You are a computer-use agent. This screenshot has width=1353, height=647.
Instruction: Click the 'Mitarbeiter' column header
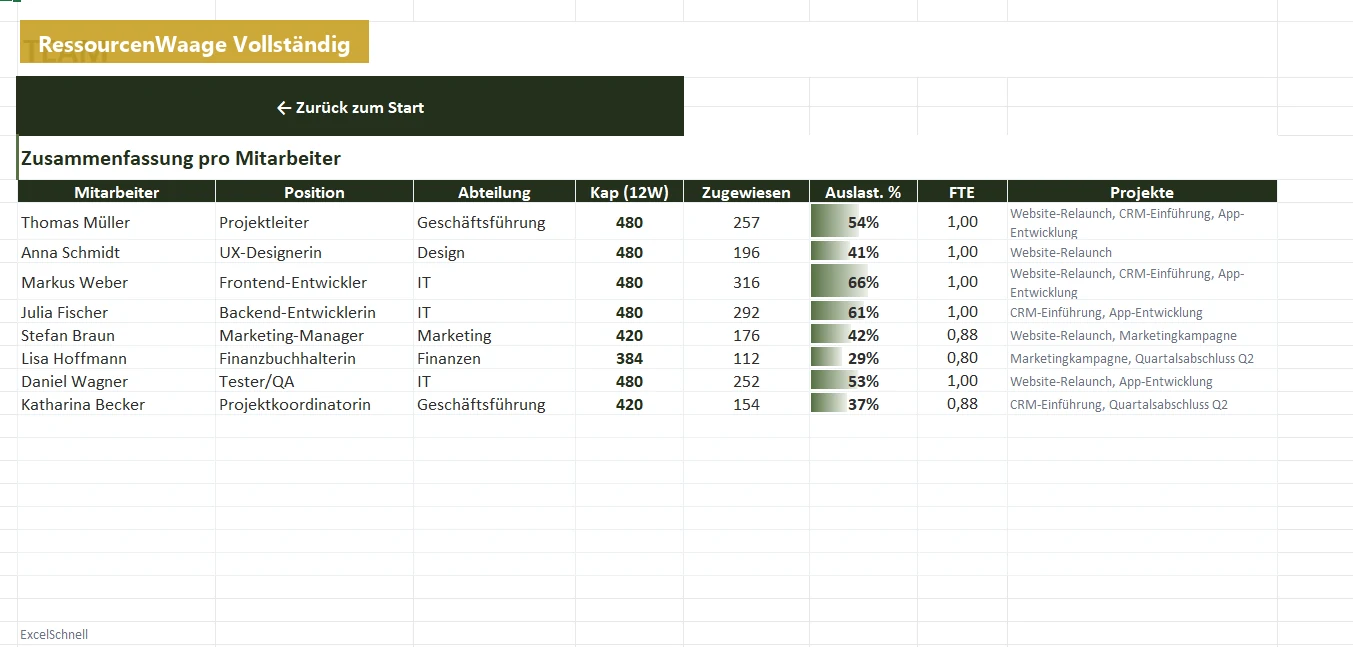[117, 192]
